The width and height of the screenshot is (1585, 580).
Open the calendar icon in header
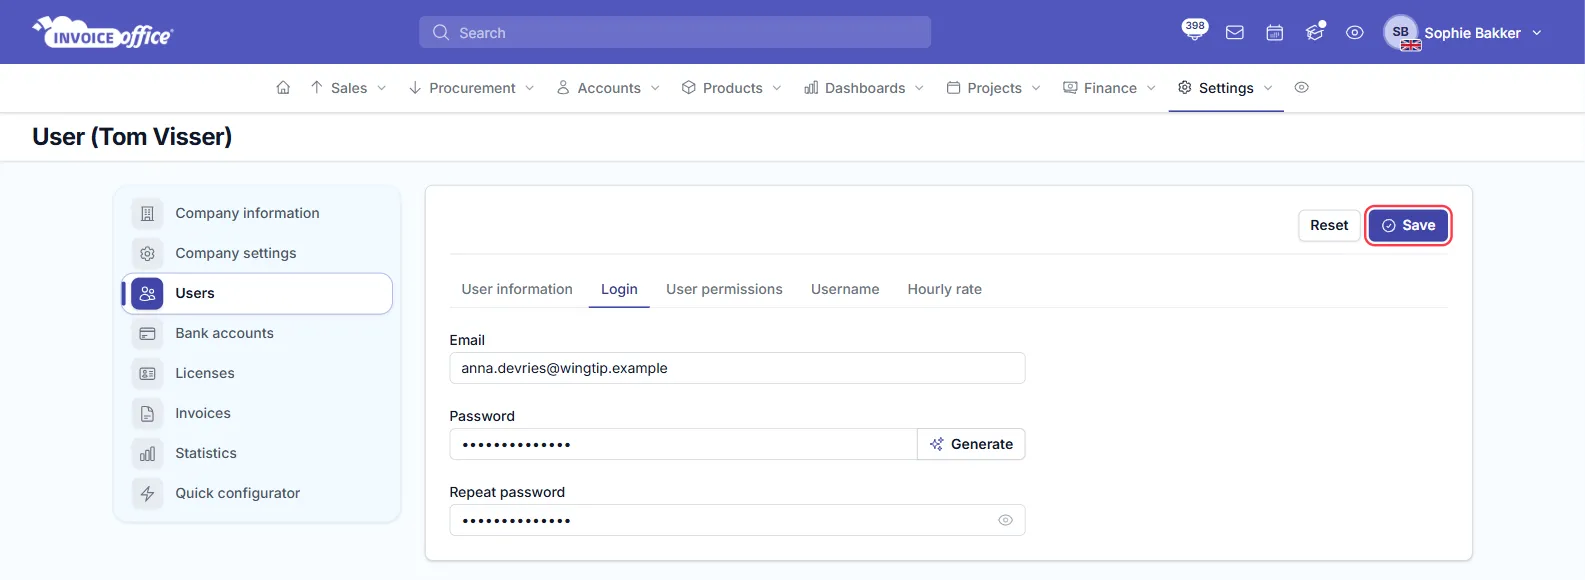[1275, 33]
